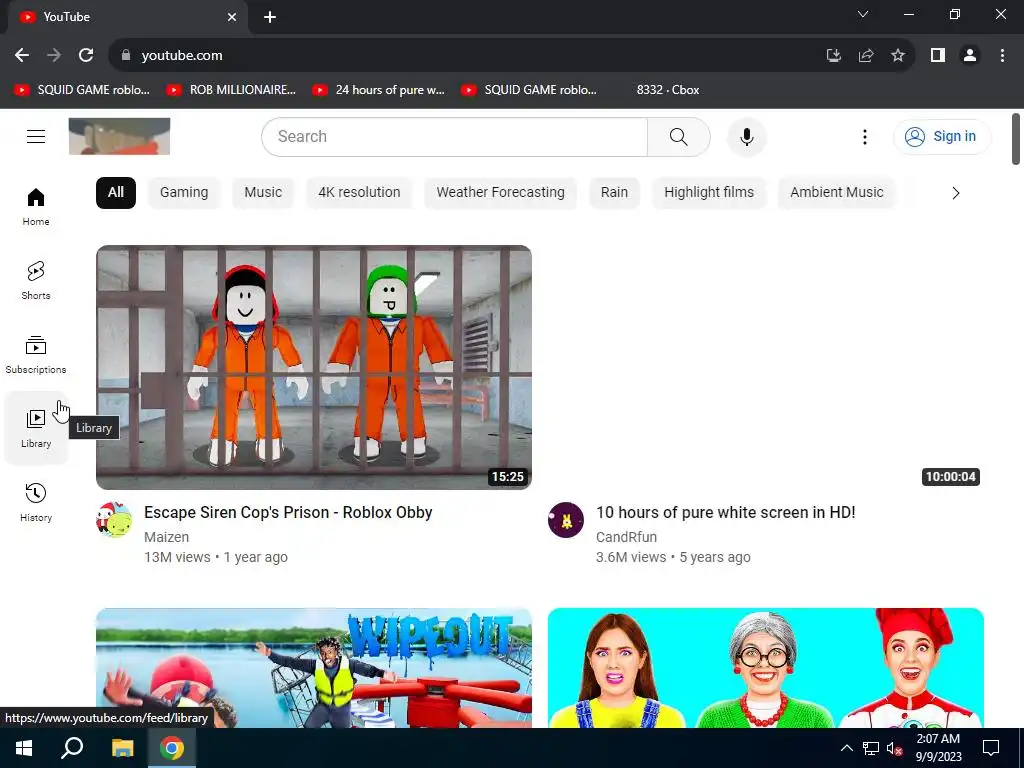This screenshot has height=768, width=1024.
Task: Play the white screen 10:00:04 thumbnail
Action: click(765, 367)
